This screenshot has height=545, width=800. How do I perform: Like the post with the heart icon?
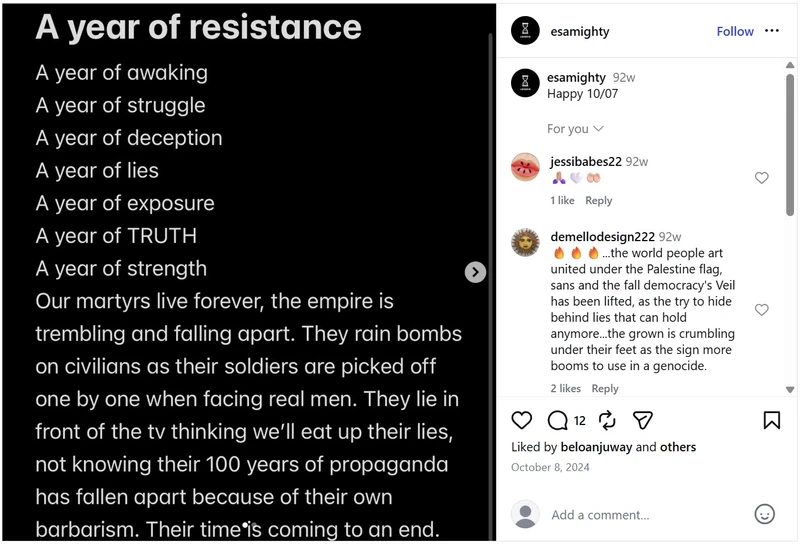pos(521,420)
